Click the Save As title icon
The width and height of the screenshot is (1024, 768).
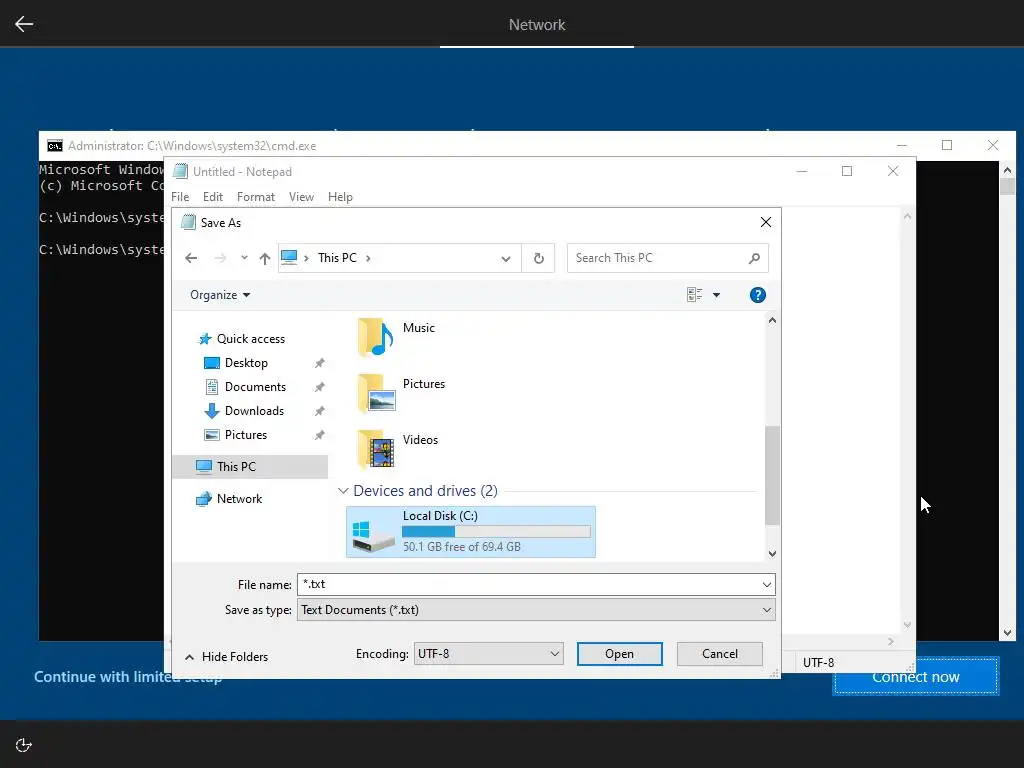[x=188, y=223]
